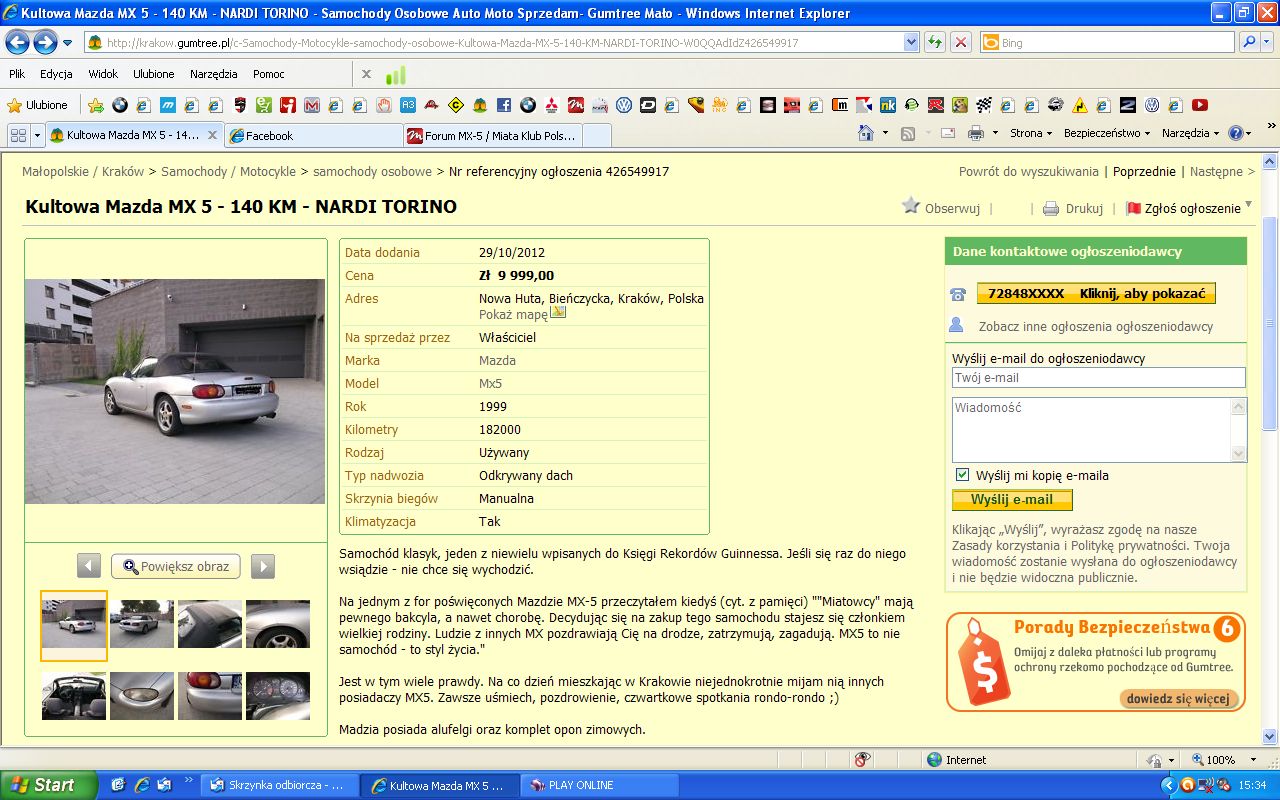Click the Obserwuj star icon
The width and height of the screenshot is (1280, 800).
pos(910,206)
